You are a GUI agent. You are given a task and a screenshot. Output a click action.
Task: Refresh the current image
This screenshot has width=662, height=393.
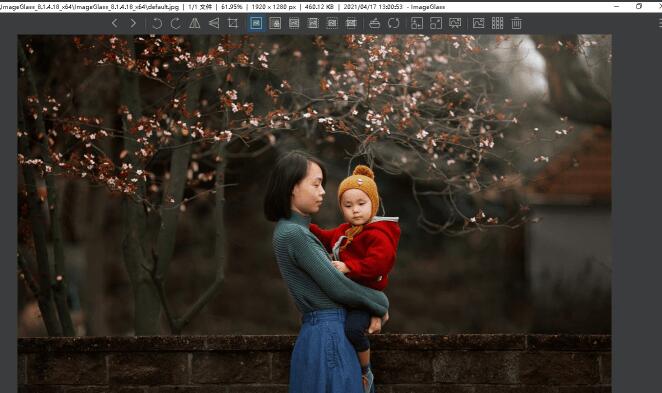pos(393,23)
